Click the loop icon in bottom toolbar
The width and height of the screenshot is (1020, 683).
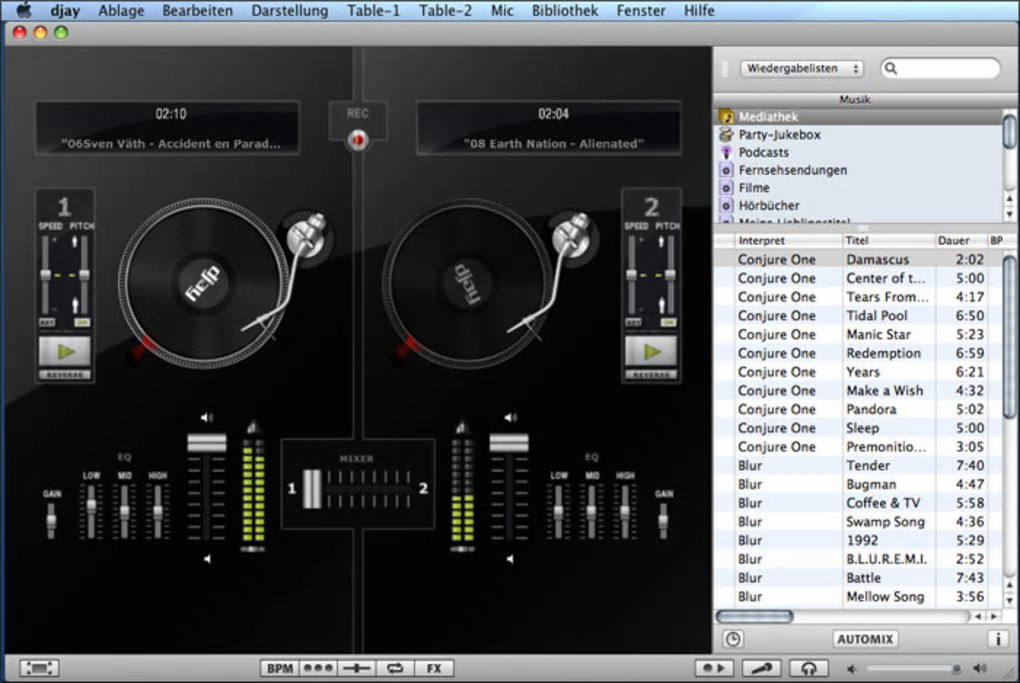395,668
